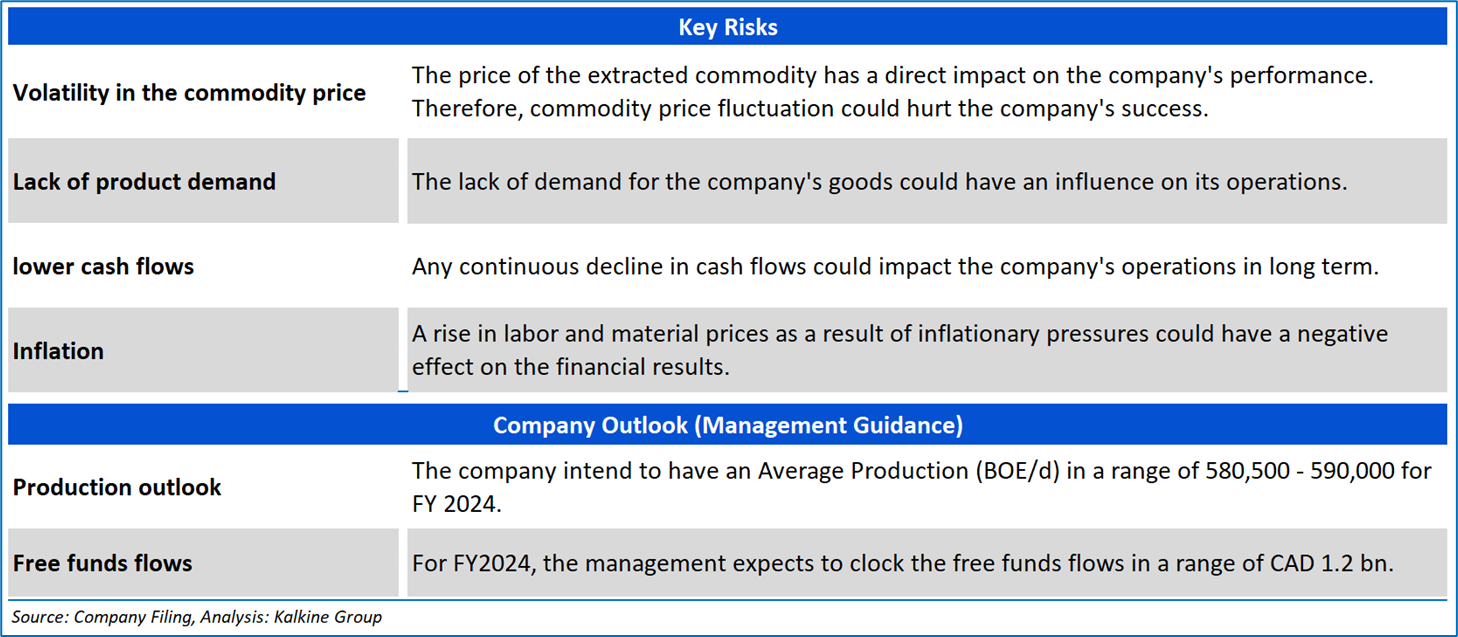Screen dimensions: 1458x637
Task: Click the lack of demand description cell
Action: 879,182
